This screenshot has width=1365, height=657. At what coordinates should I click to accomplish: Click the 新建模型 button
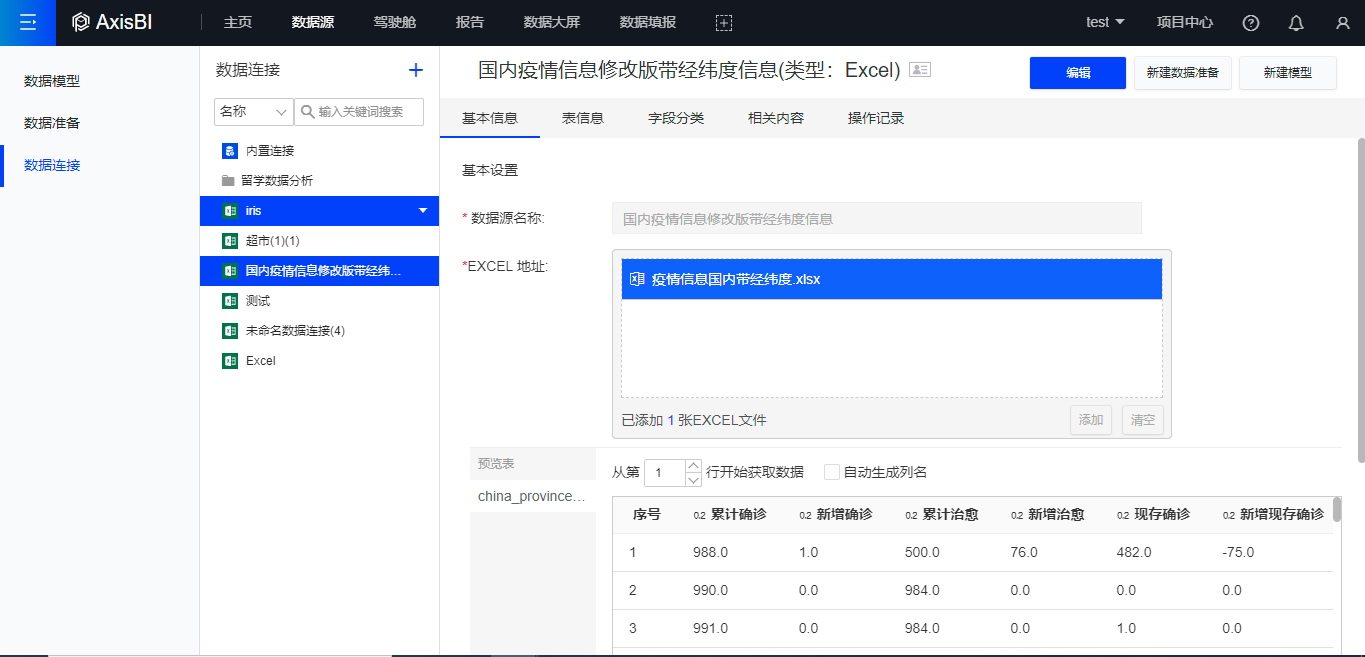(1287, 73)
